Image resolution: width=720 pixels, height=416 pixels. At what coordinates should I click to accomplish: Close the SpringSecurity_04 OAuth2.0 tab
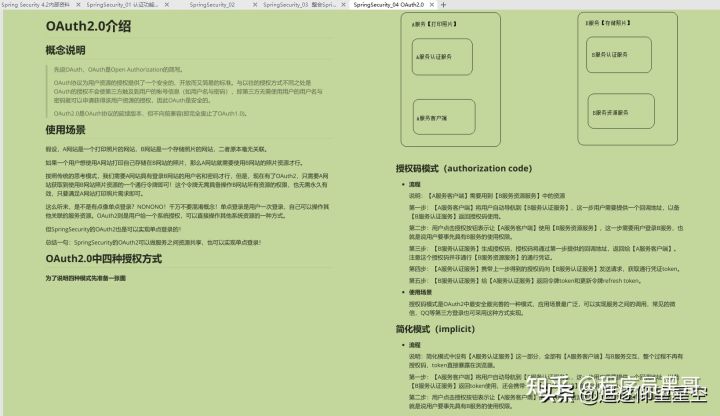[x=432, y=5]
